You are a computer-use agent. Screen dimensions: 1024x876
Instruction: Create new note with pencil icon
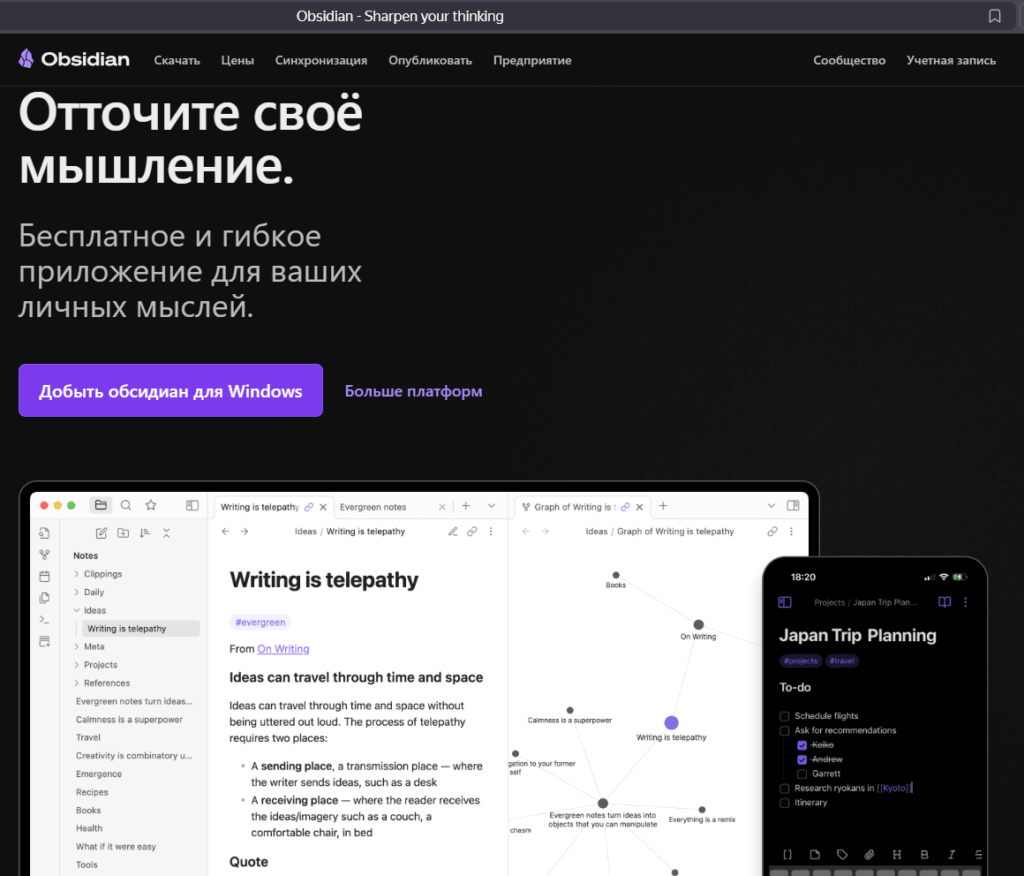click(x=101, y=533)
